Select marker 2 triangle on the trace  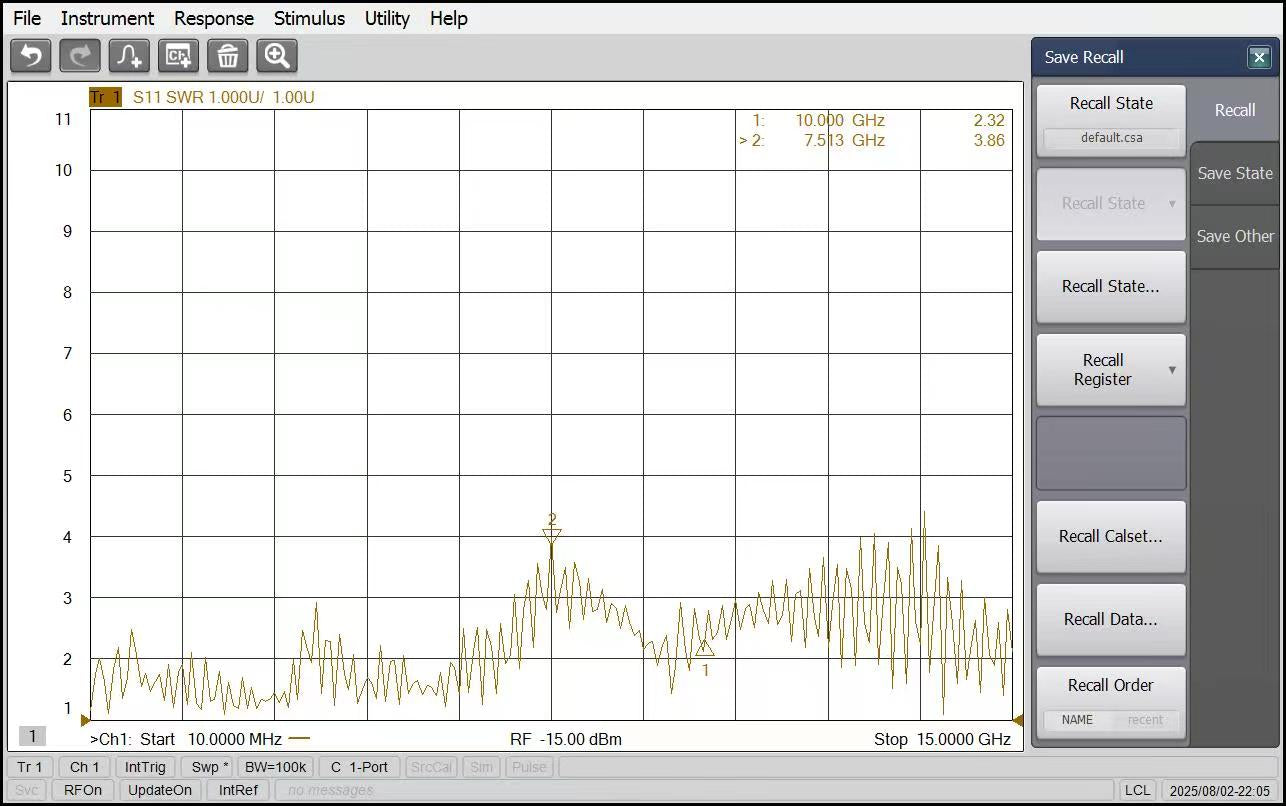click(551, 536)
